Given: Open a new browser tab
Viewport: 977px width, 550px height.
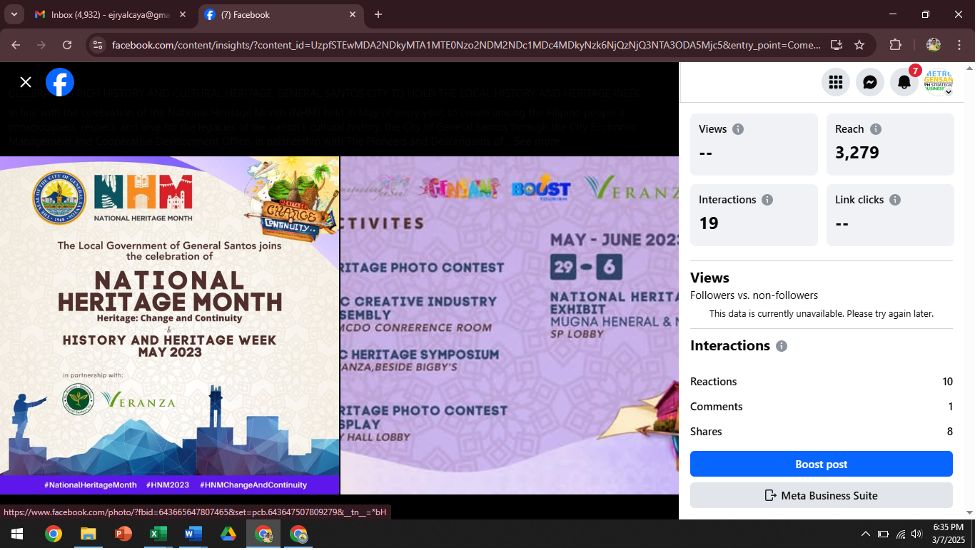Looking at the screenshot, I should [x=378, y=14].
